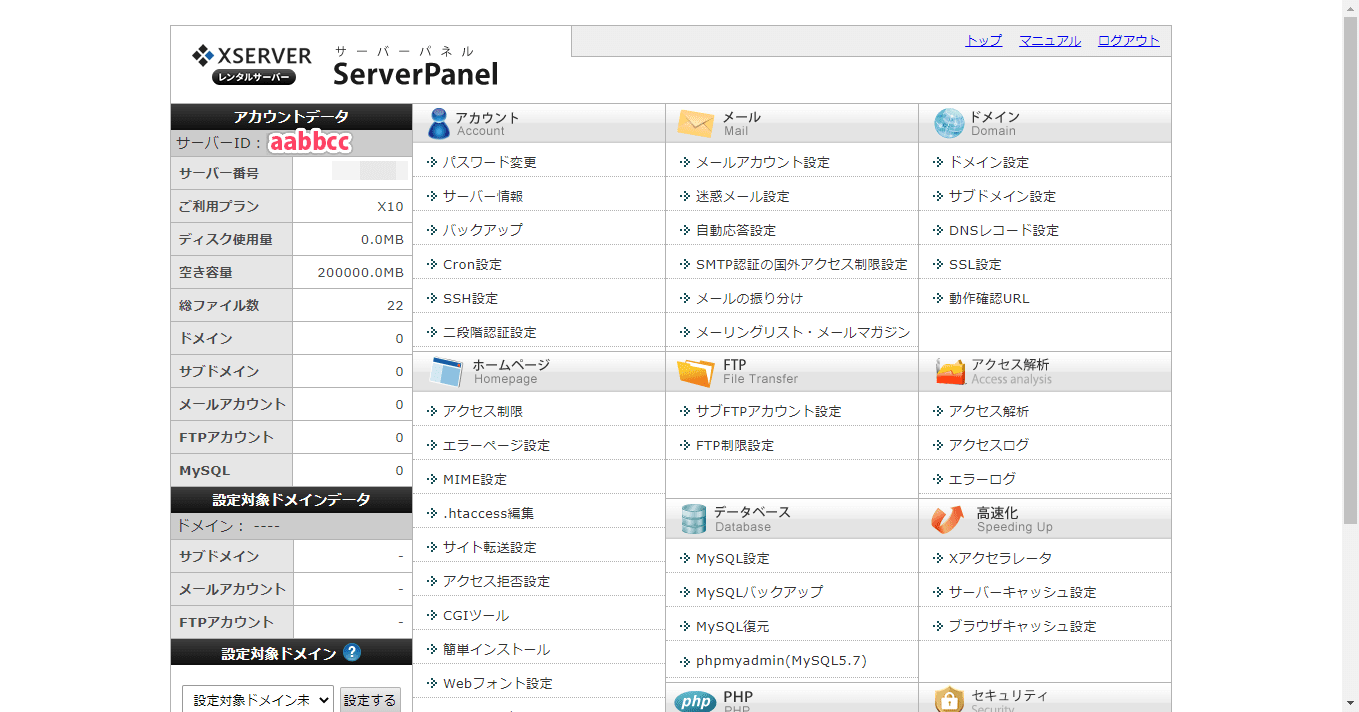
Task: Click the FTP folder icon
Action: tap(696, 371)
